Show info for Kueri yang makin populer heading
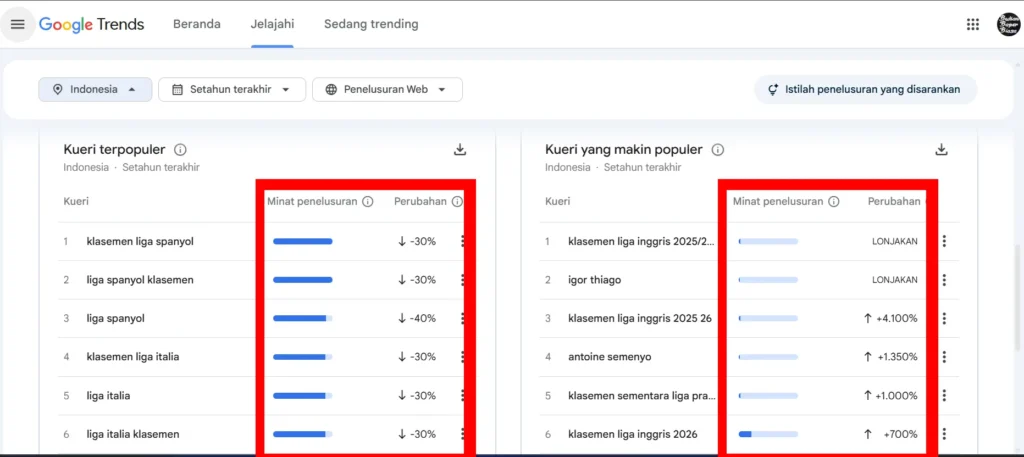This screenshot has width=1024, height=457. click(x=717, y=150)
